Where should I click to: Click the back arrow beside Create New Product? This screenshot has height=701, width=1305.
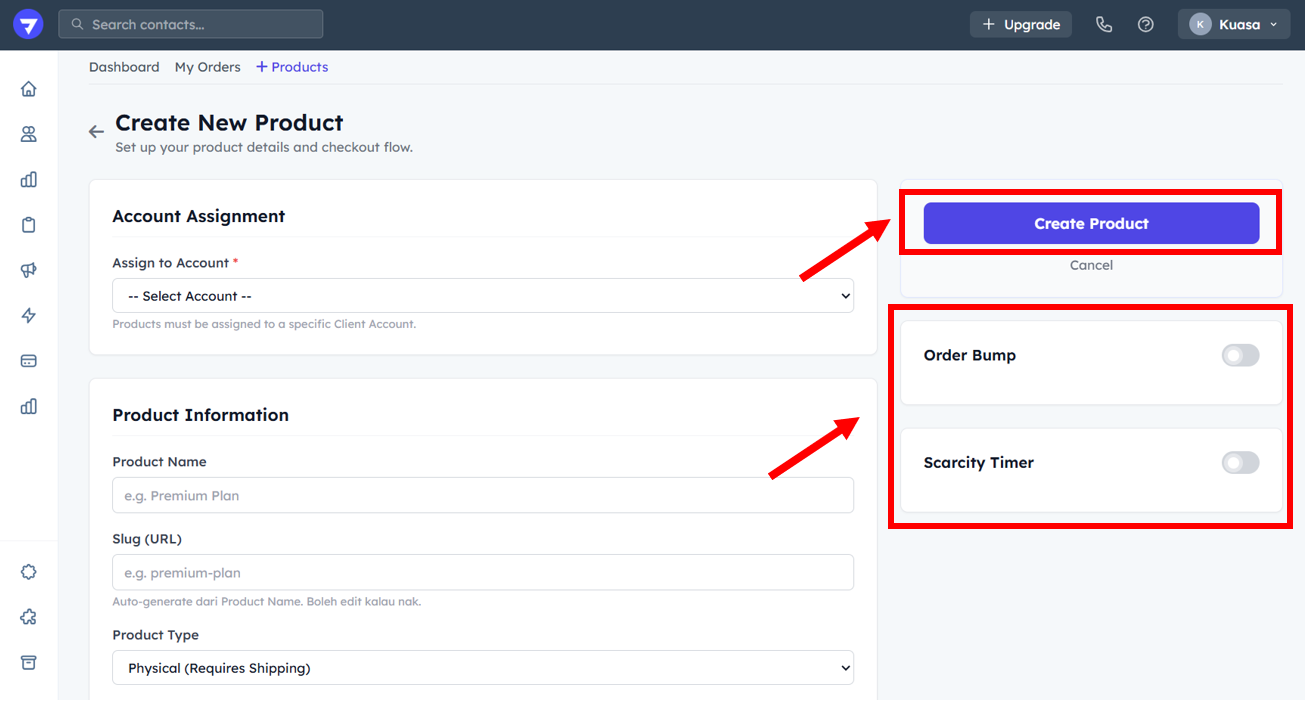(x=96, y=132)
